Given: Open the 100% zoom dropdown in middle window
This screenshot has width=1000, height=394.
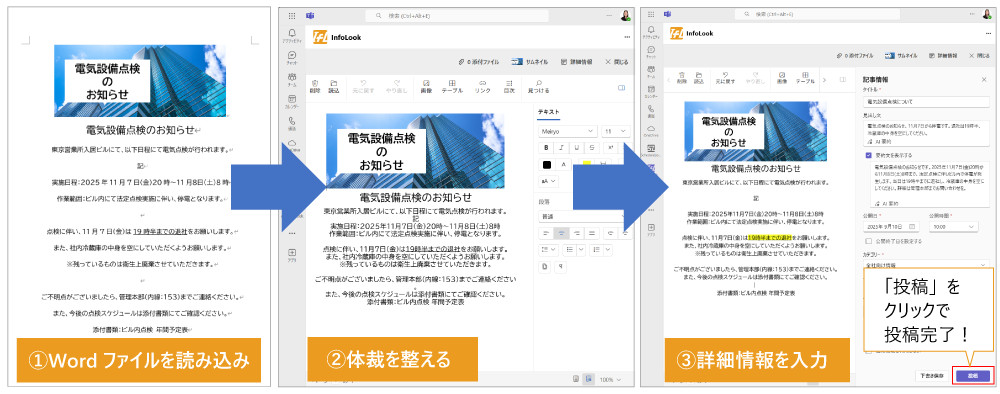Looking at the screenshot, I should click(x=610, y=379).
